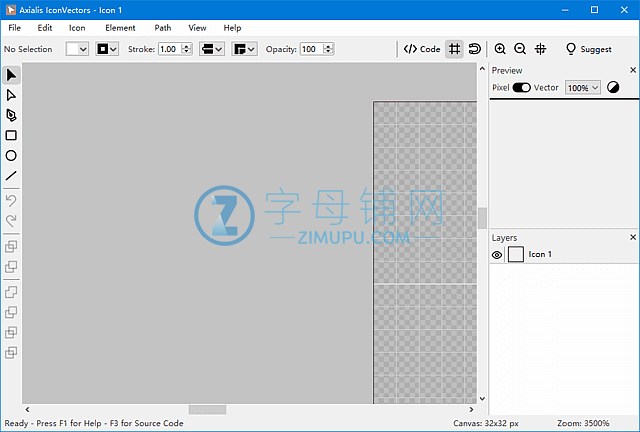Click the Opacity value field
This screenshot has height=432, width=640.
315,49
